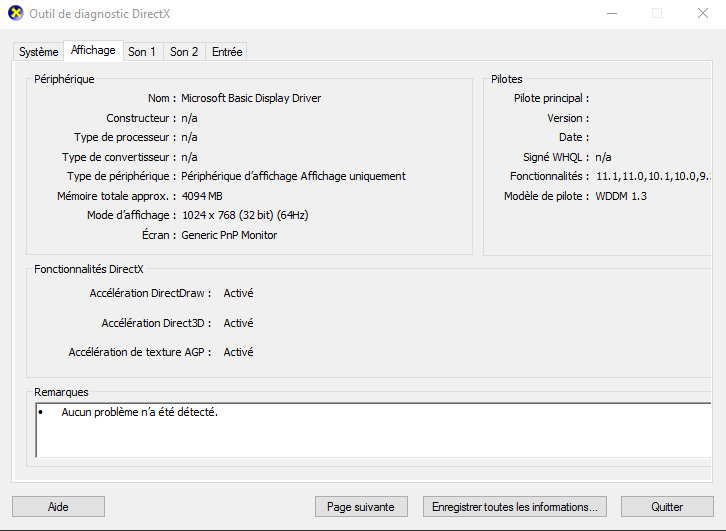This screenshot has width=726, height=531.
Task: Click the 'Pilote principal :' label
Action: coord(551,98)
